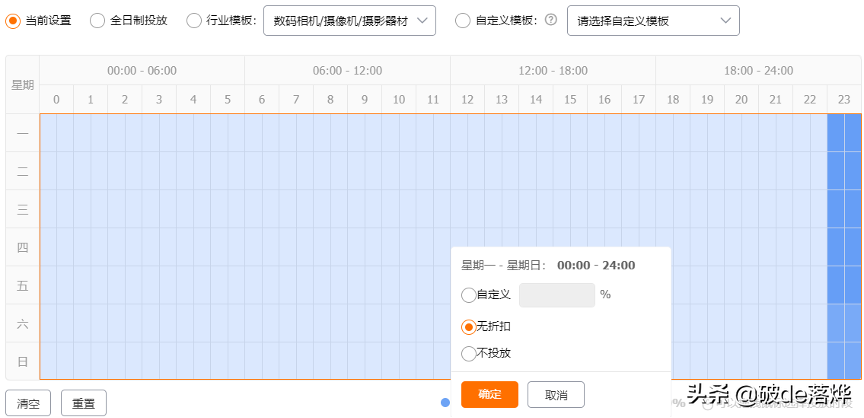Select the 全日制投放 radio option
Screen dimensions: 864x418
pyautogui.click(x=98, y=20)
